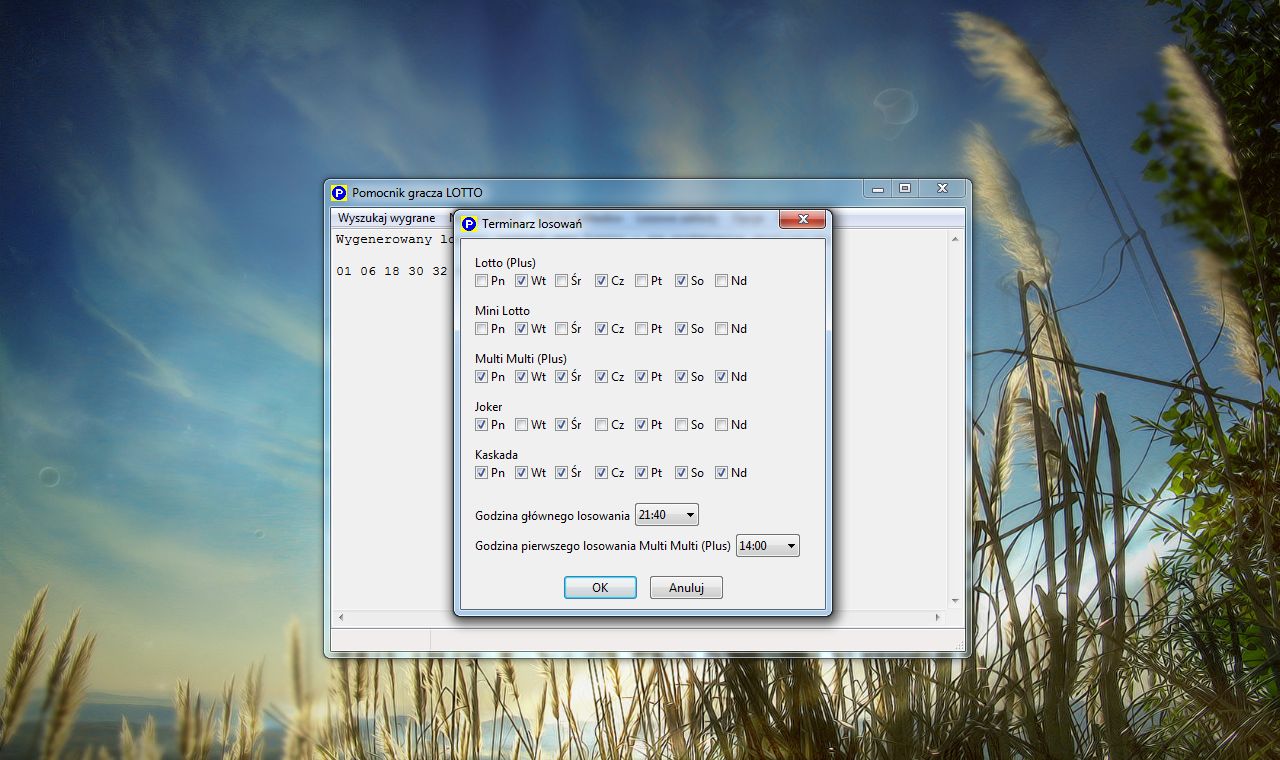Uncheck Pn under Multi Multi (Plus)

[482, 377]
